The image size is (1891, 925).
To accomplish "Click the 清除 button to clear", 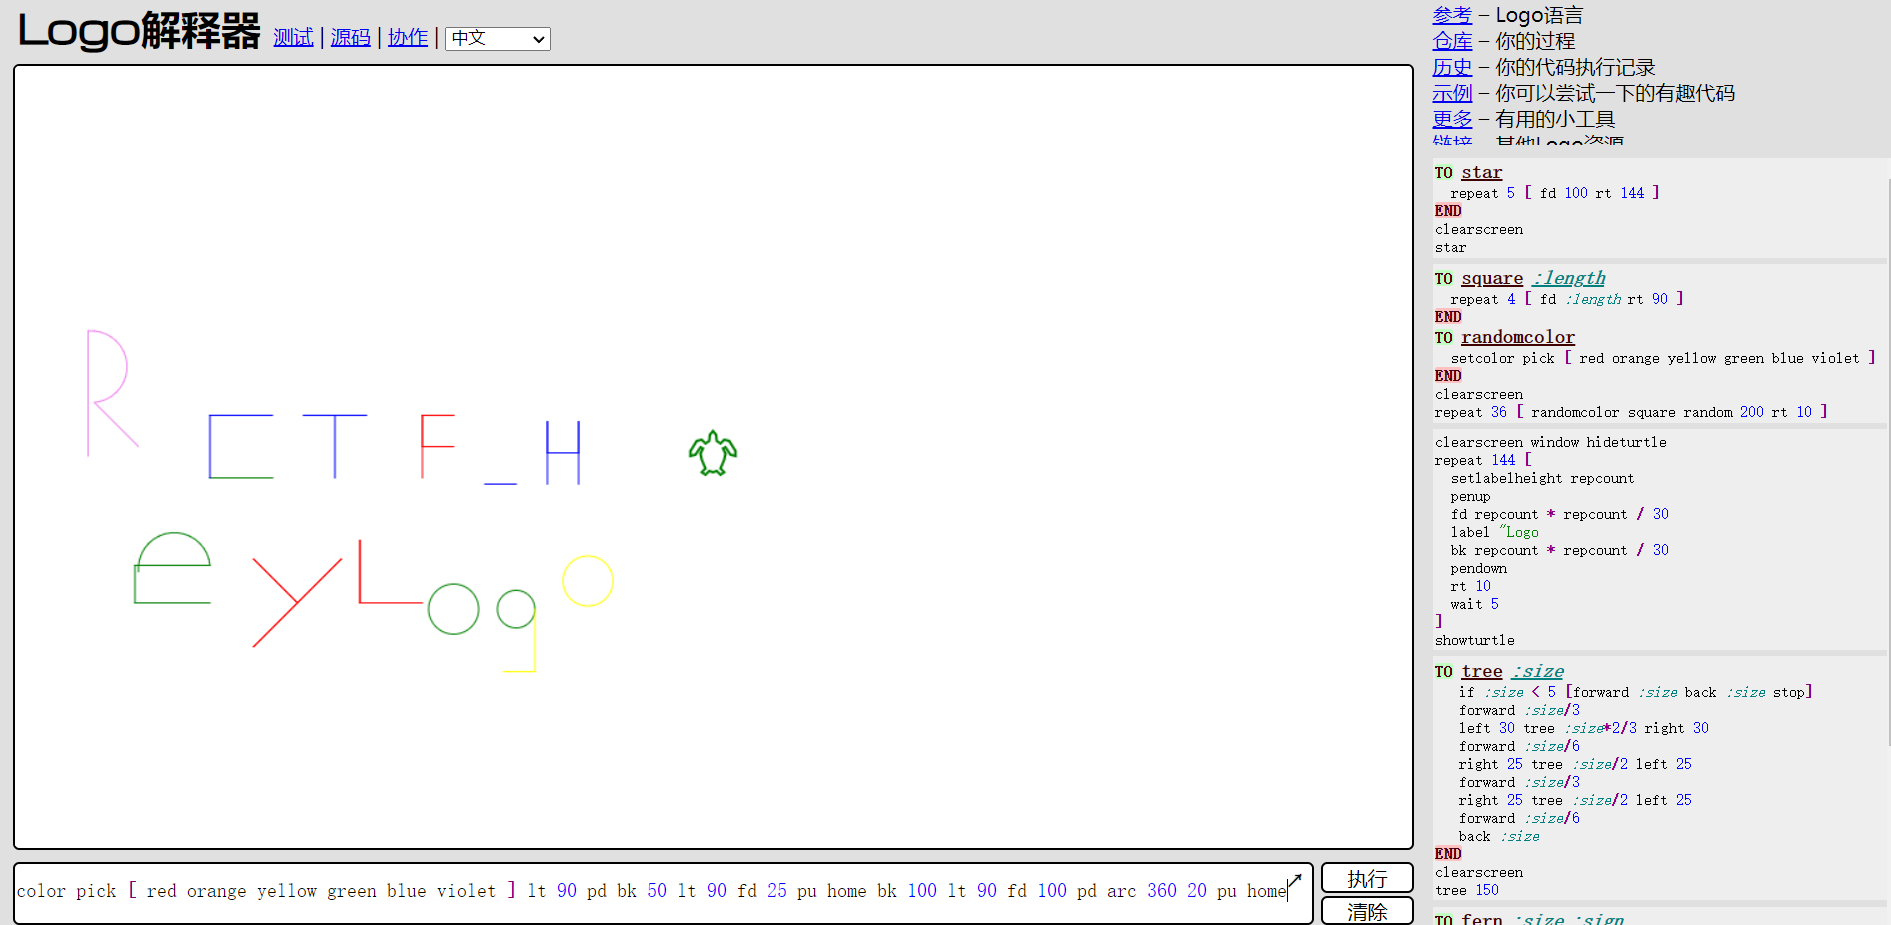I will pos(1366,911).
